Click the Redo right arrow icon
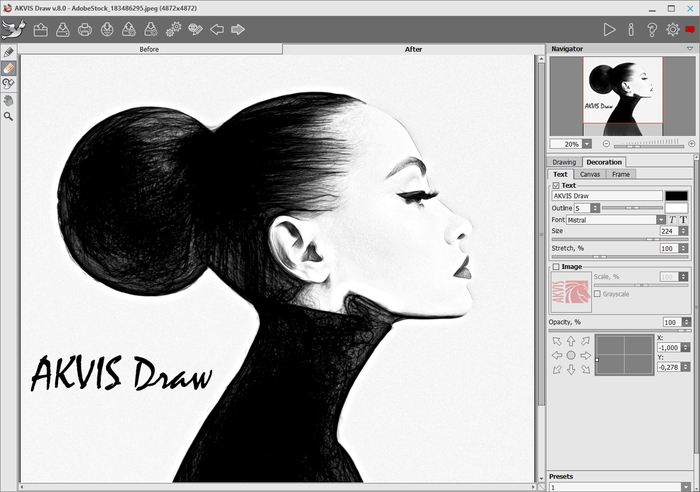The image size is (700, 492). point(238,29)
